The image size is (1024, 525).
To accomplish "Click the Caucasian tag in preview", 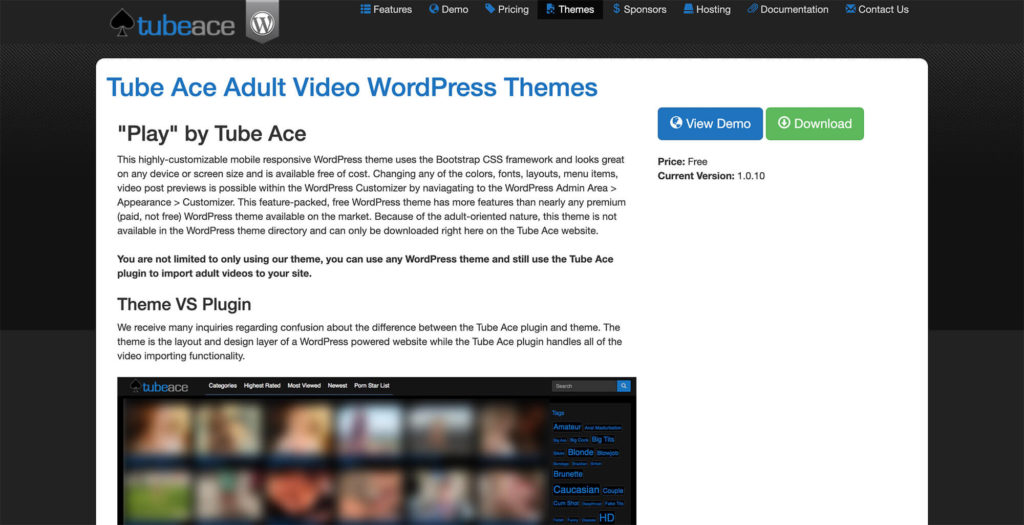I will [576, 490].
